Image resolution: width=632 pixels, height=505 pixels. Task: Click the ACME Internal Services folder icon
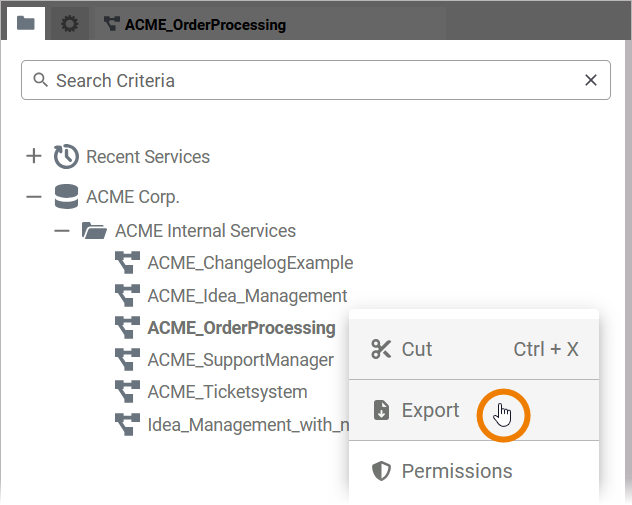pyautogui.click(x=95, y=231)
